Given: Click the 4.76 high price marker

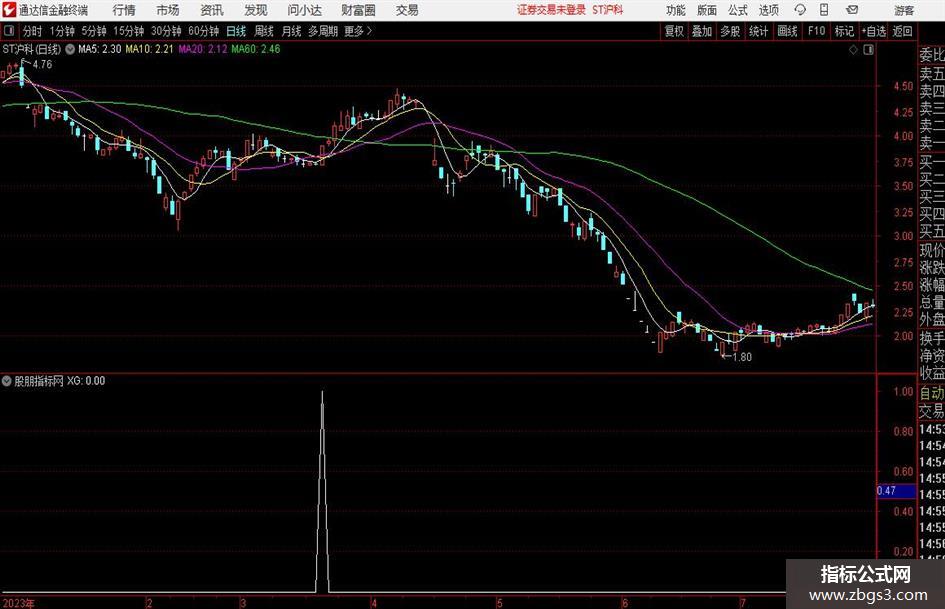Looking at the screenshot, I should pos(42,64).
